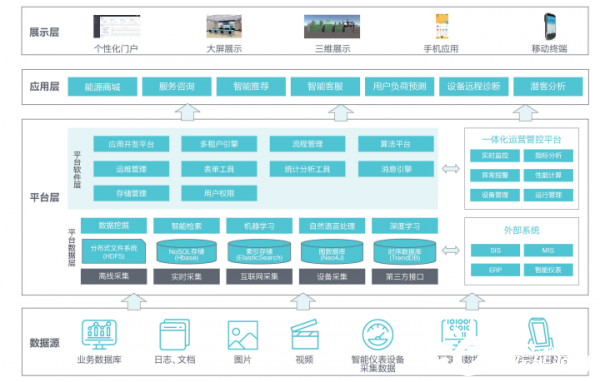Open the 大屏展示 thumbnail image
Screen dimensions: 600x382
pos(224,26)
